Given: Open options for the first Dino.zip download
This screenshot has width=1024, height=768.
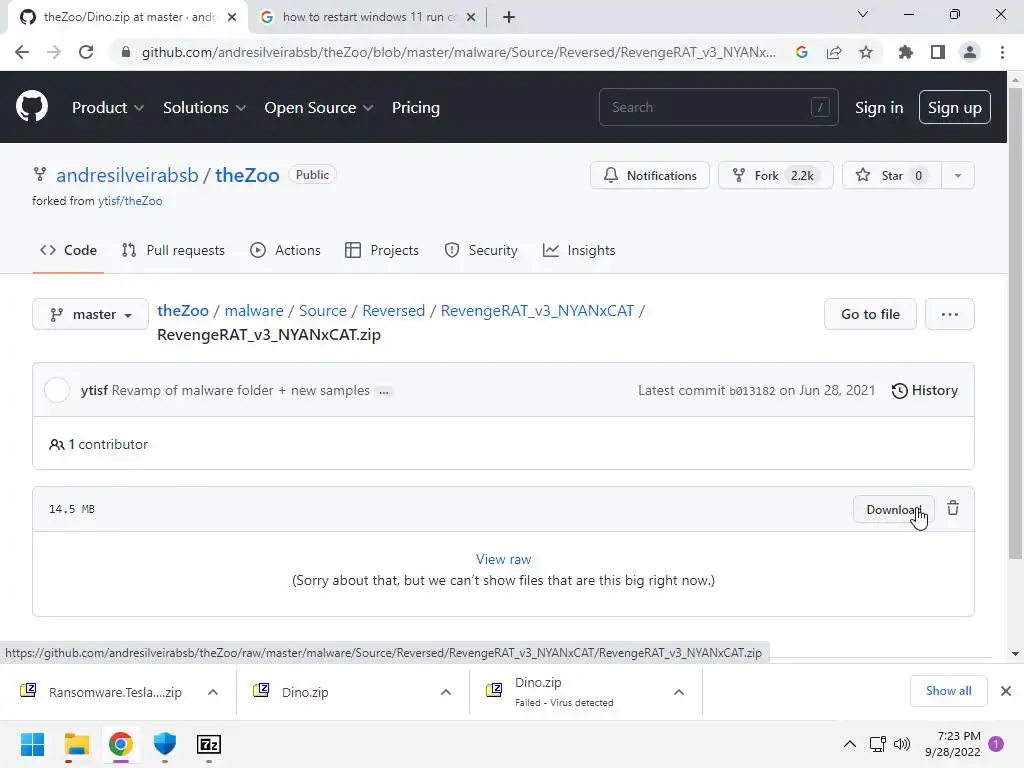Looking at the screenshot, I should tap(446, 692).
